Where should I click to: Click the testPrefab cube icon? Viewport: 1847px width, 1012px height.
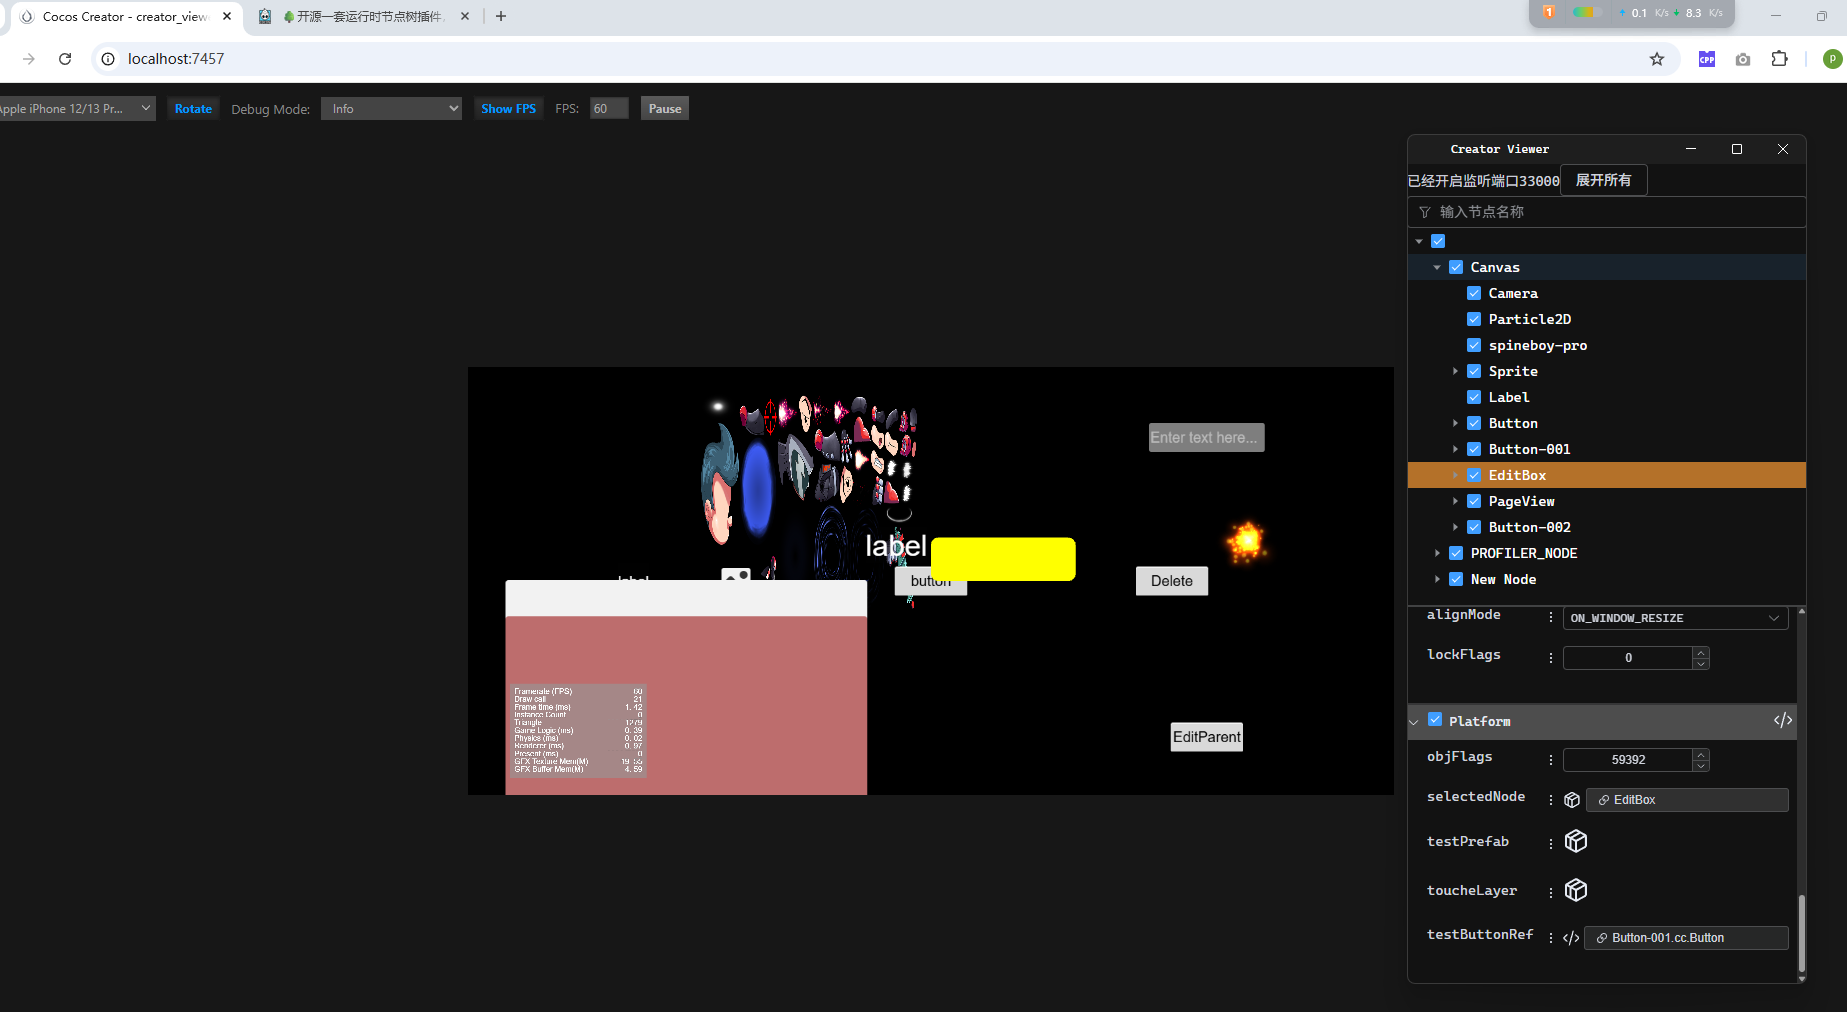click(1576, 841)
